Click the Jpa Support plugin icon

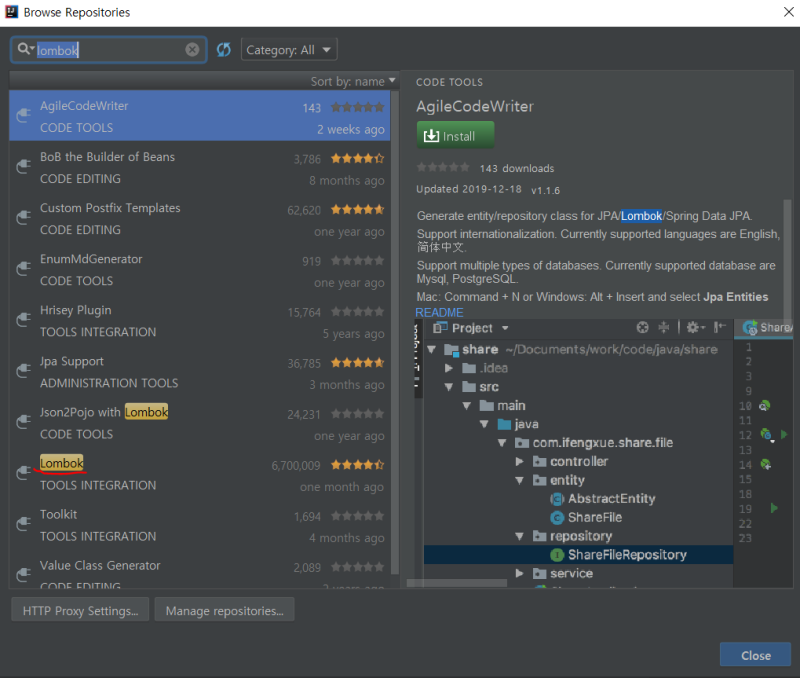(x=23, y=370)
